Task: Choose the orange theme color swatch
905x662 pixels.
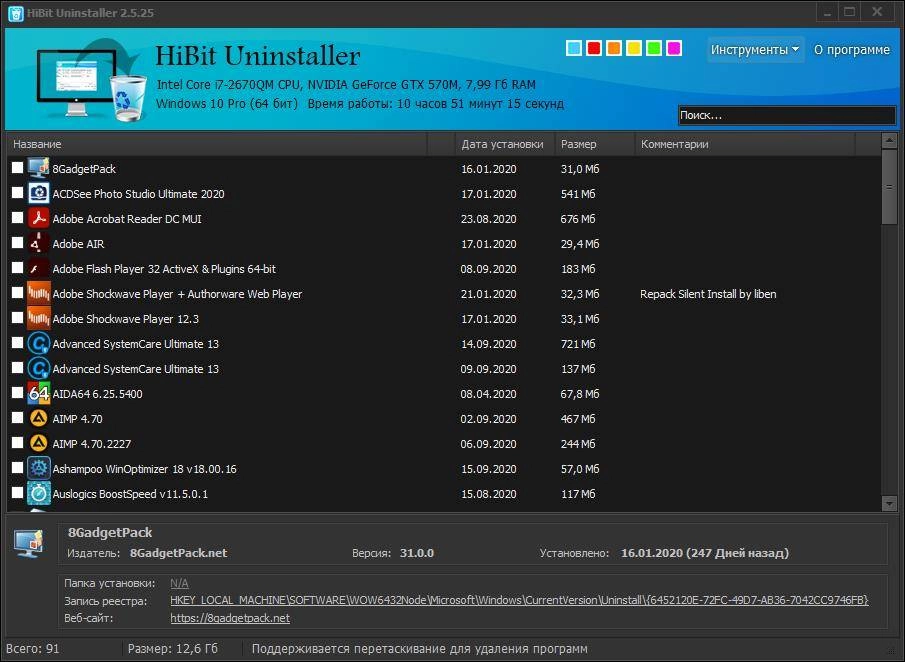Action: pos(614,48)
